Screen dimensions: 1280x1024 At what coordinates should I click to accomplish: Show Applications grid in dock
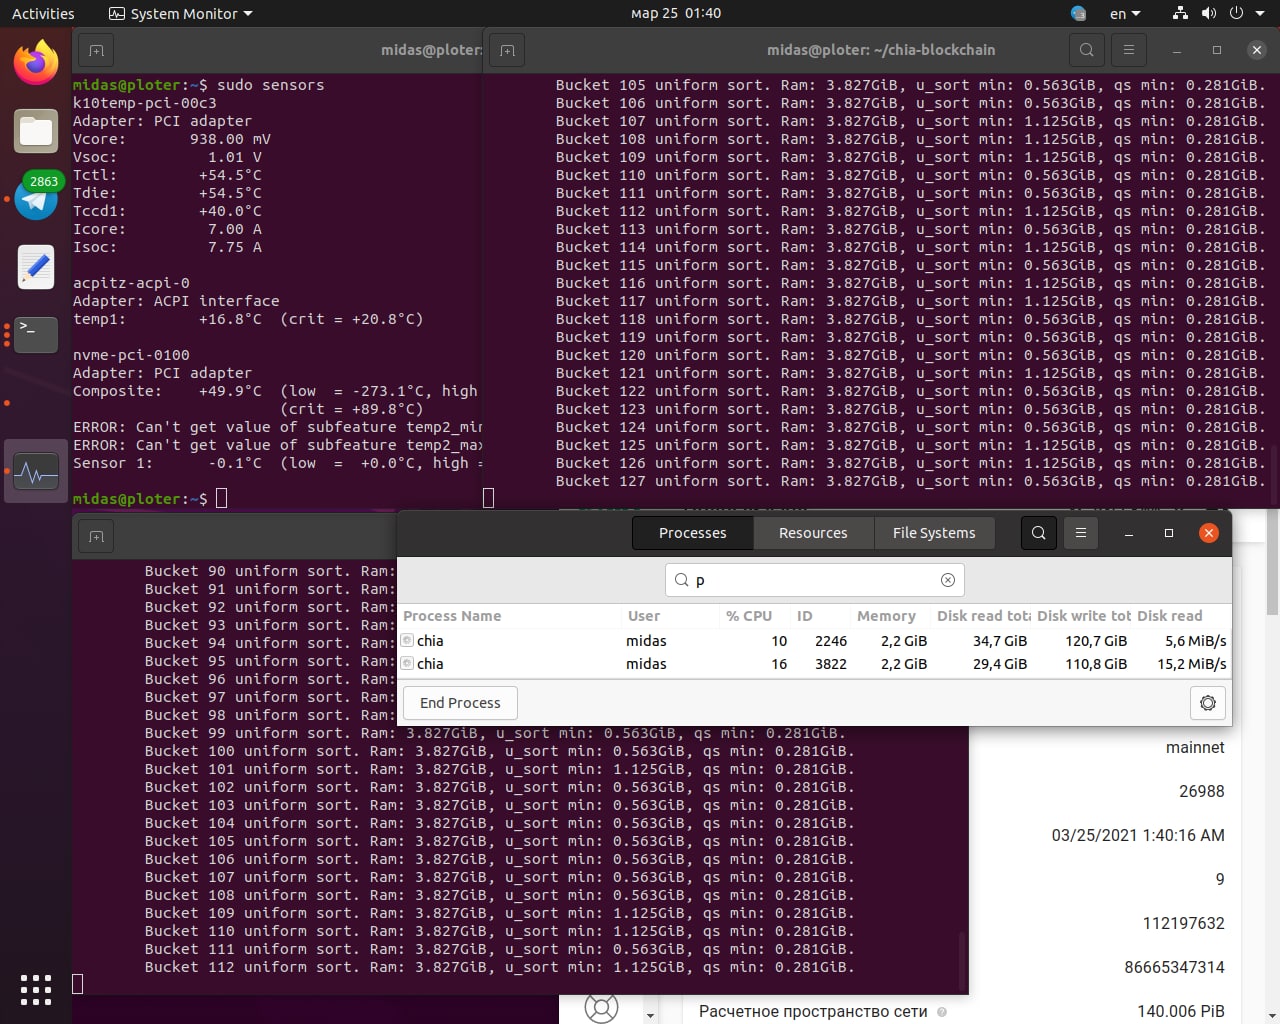coord(36,989)
